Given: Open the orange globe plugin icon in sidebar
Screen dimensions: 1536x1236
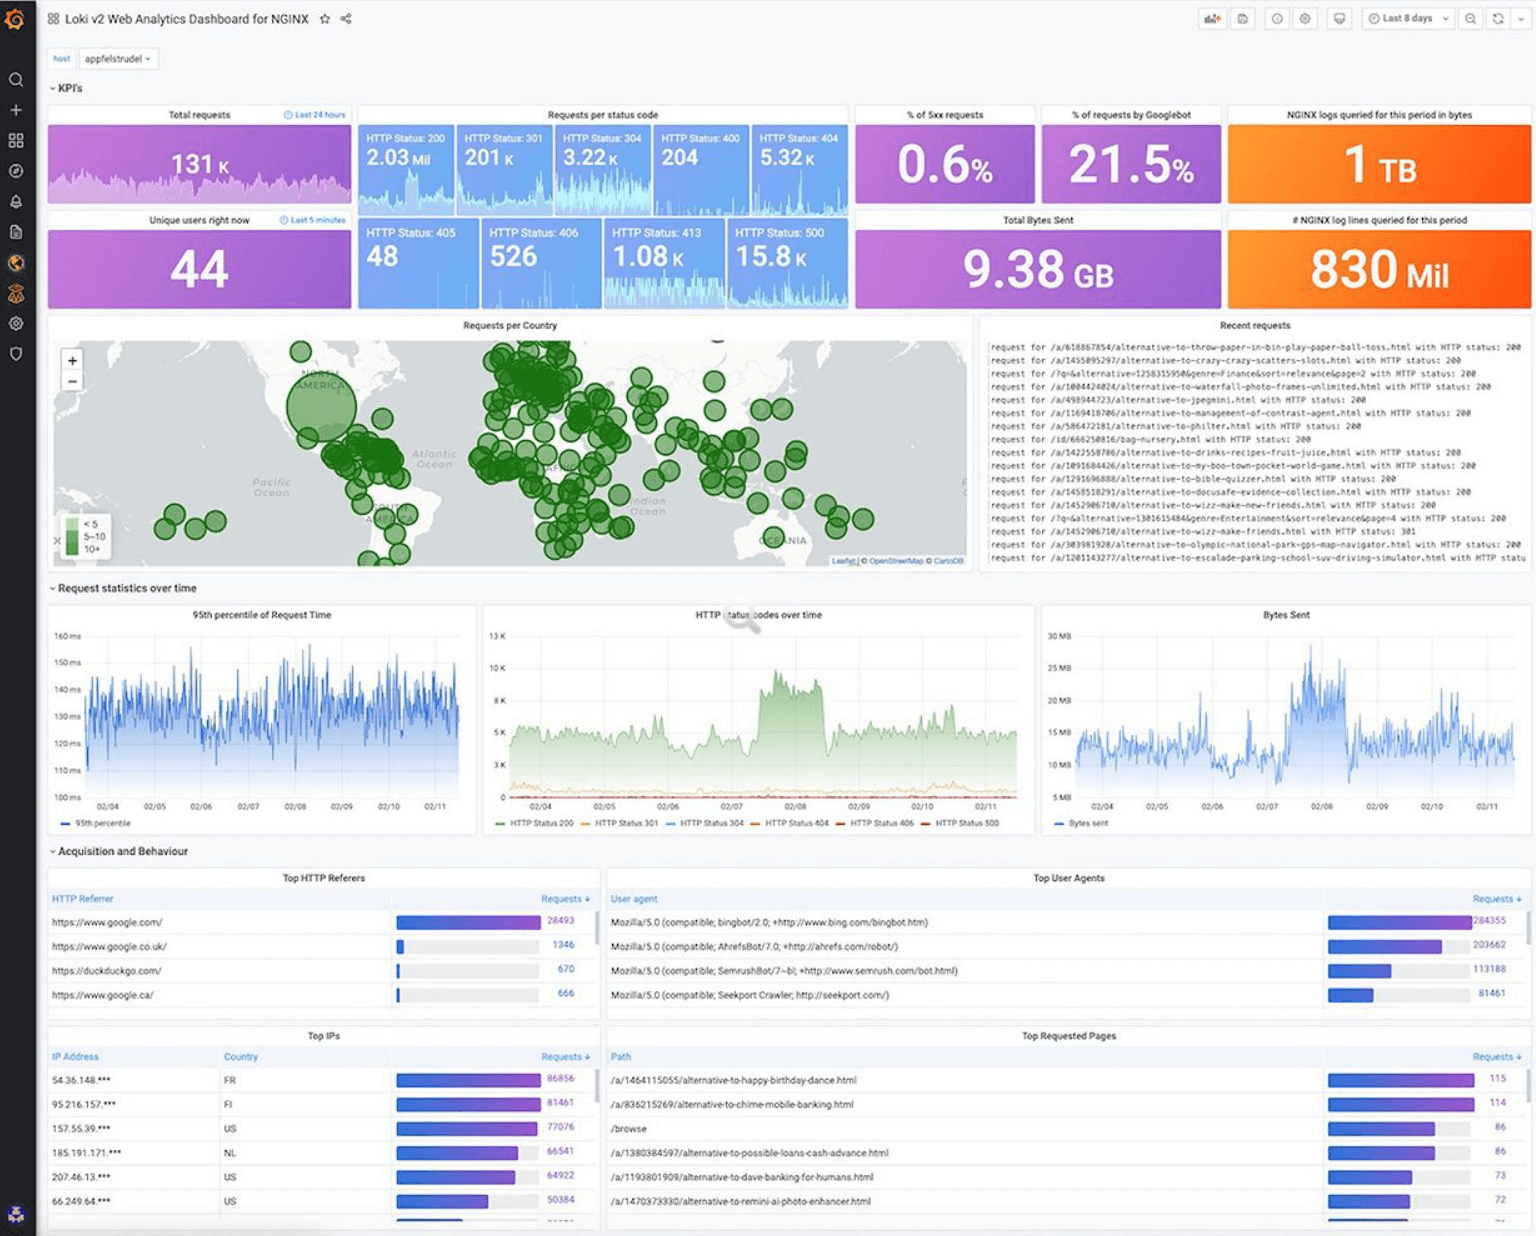Looking at the screenshot, I should (16, 263).
